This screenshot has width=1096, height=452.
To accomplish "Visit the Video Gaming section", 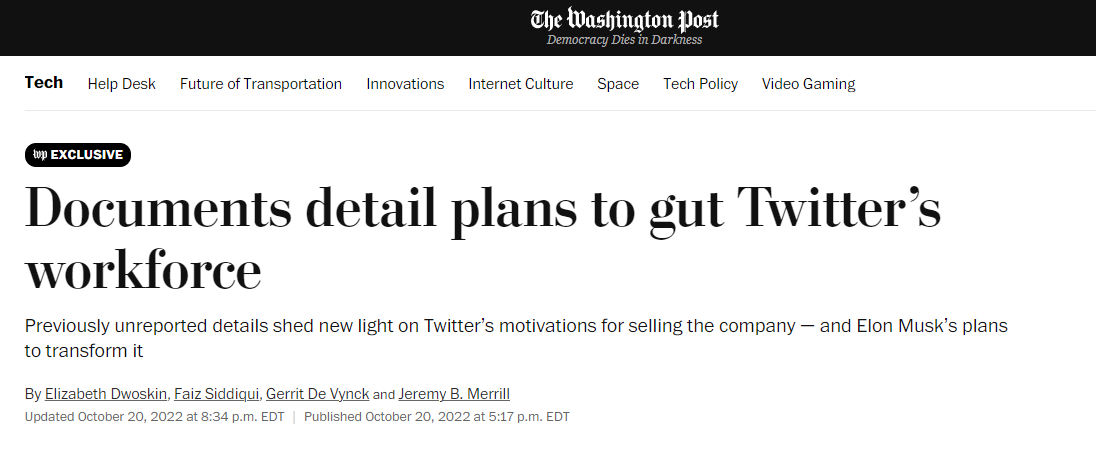I will [808, 84].
